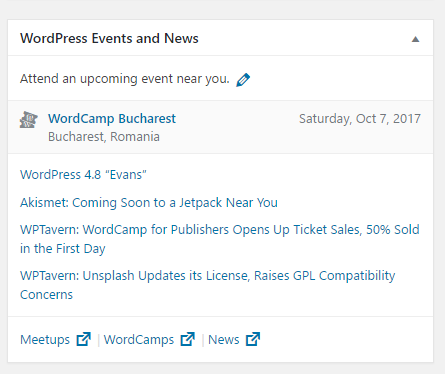Click external link icon beside WordCamps
Screen dimensions: 445x374
pyautogui.click(x=188, y=339)
